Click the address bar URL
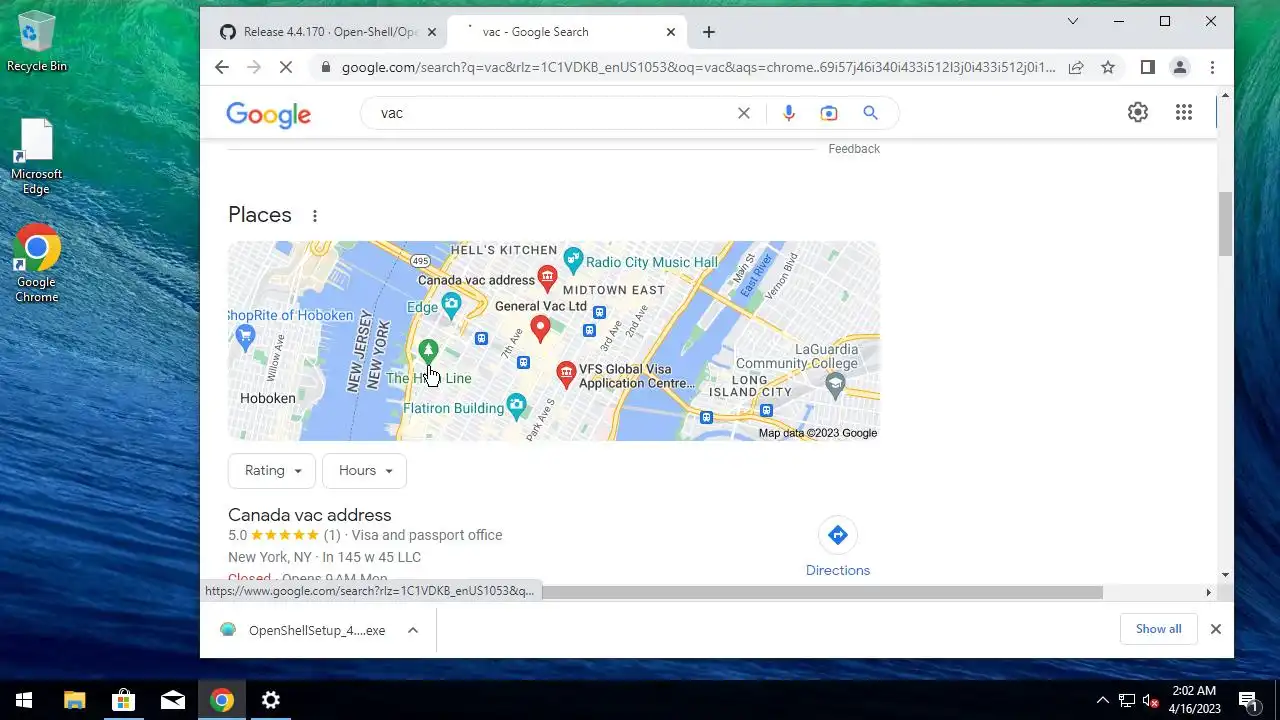 pyautogui.click(x=697, y=67)
